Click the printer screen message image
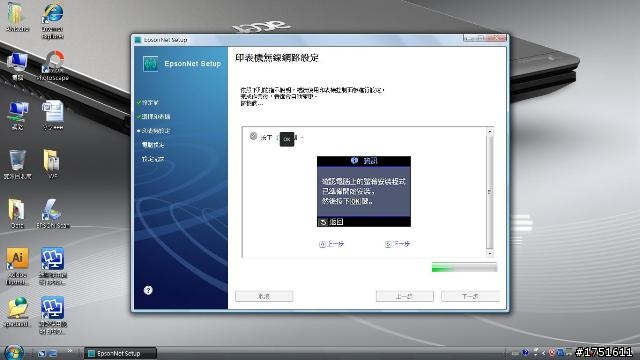Screen dimensions: 640x360 coord(364,191)
